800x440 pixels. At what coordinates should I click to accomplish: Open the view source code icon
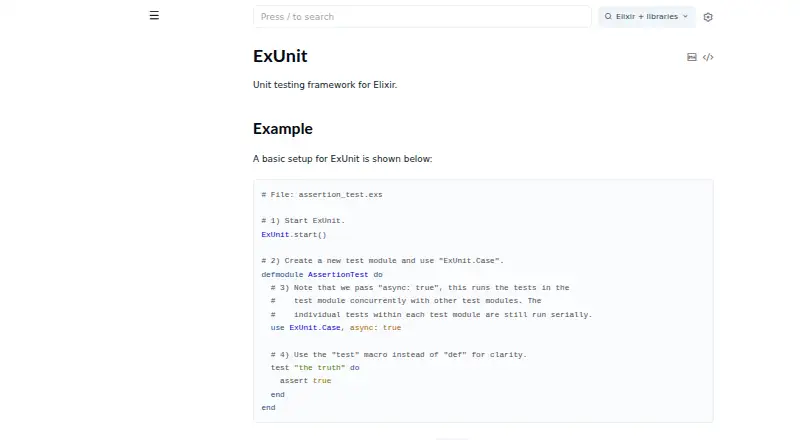click(708, 57)
